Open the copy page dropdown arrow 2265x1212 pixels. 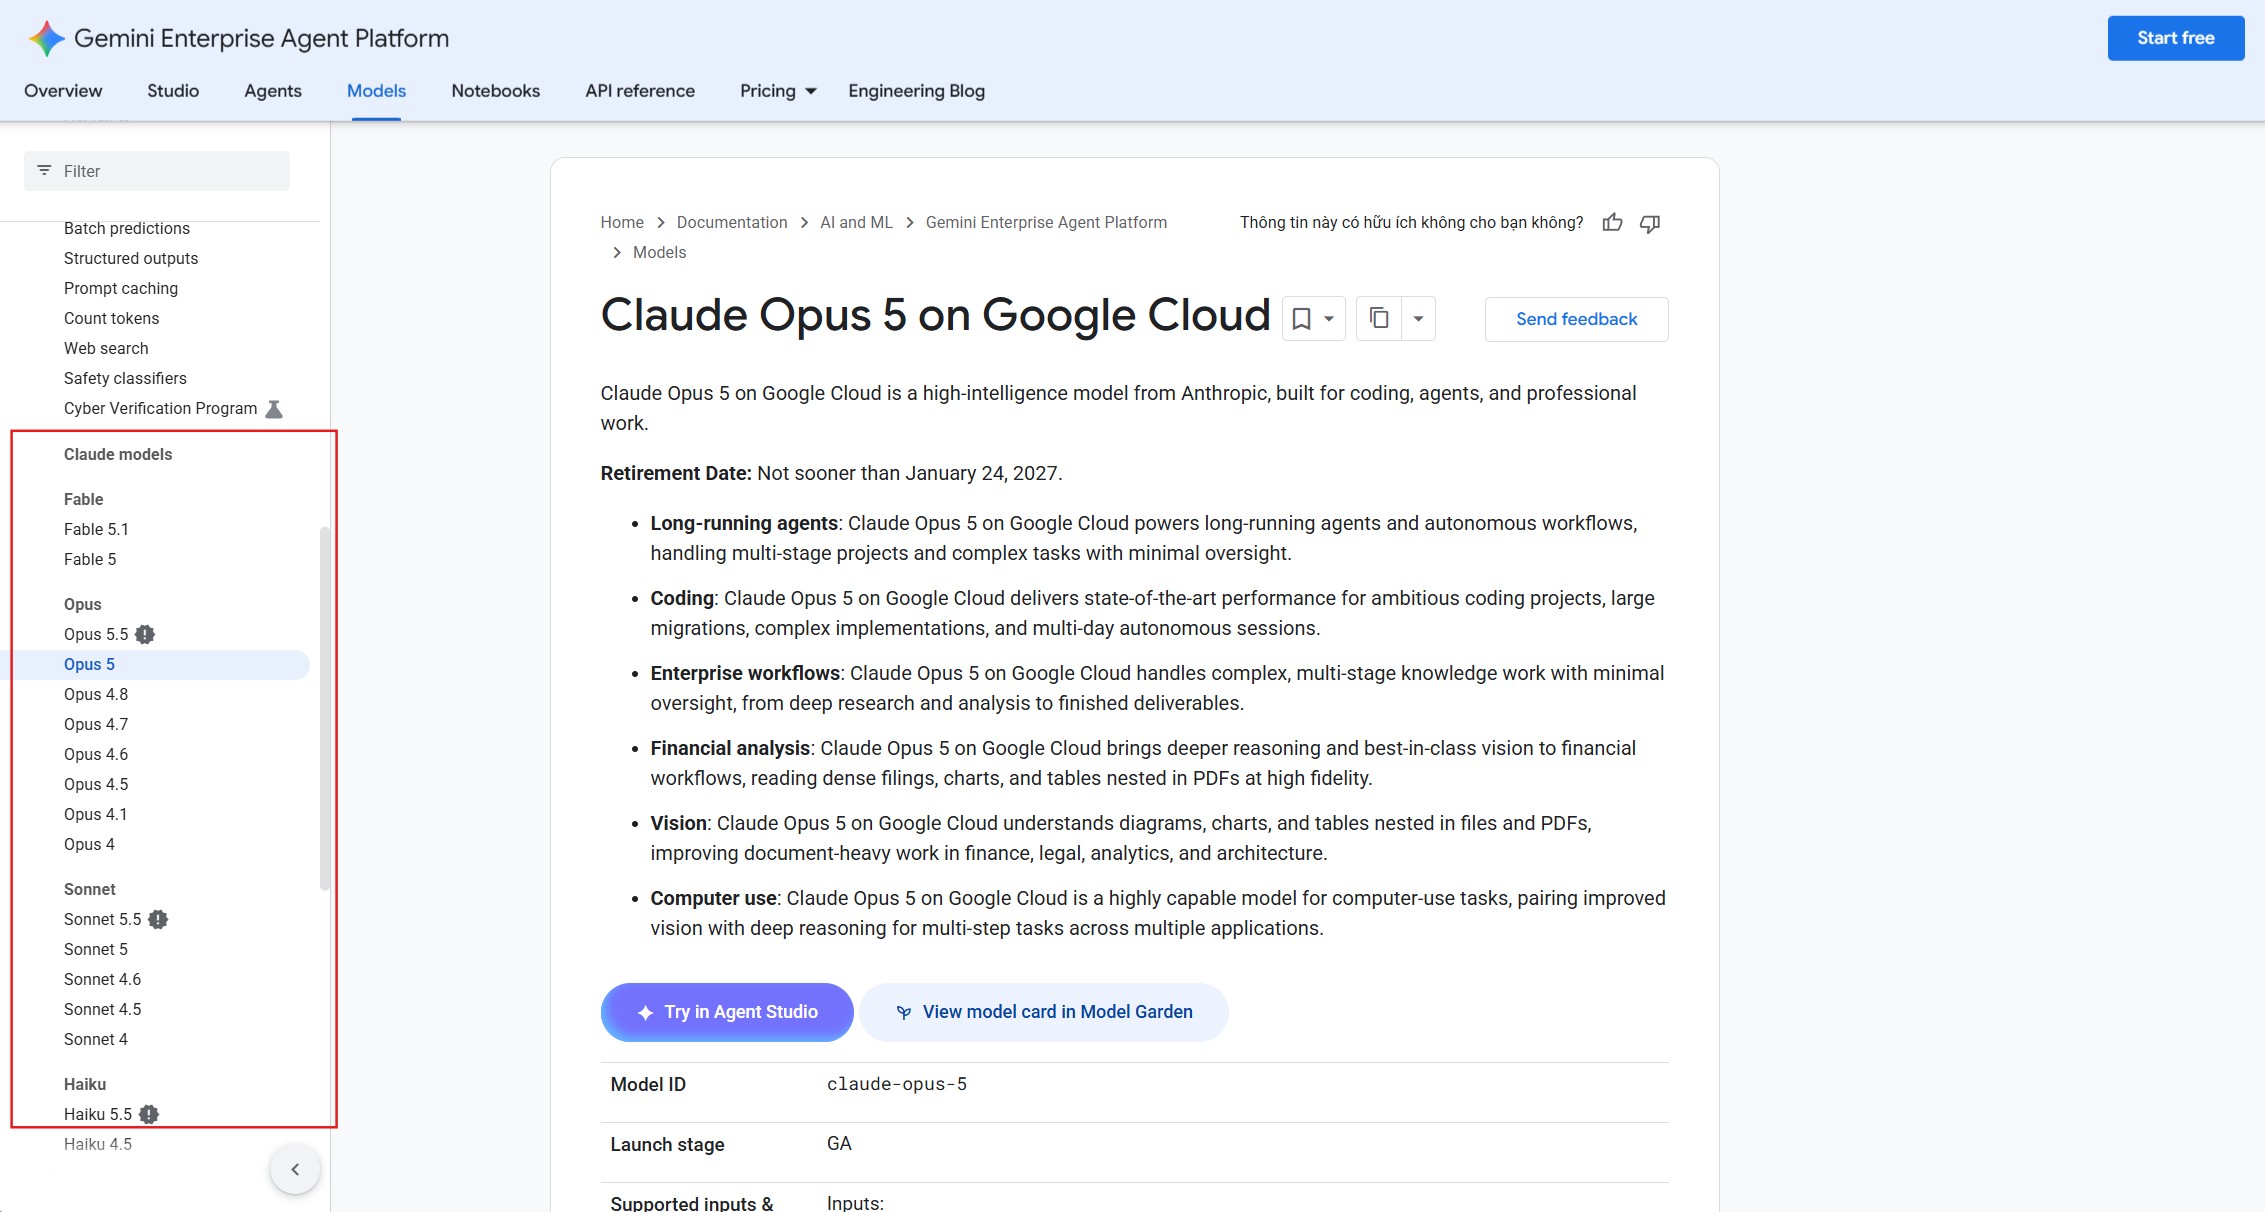pos(1418,319)
